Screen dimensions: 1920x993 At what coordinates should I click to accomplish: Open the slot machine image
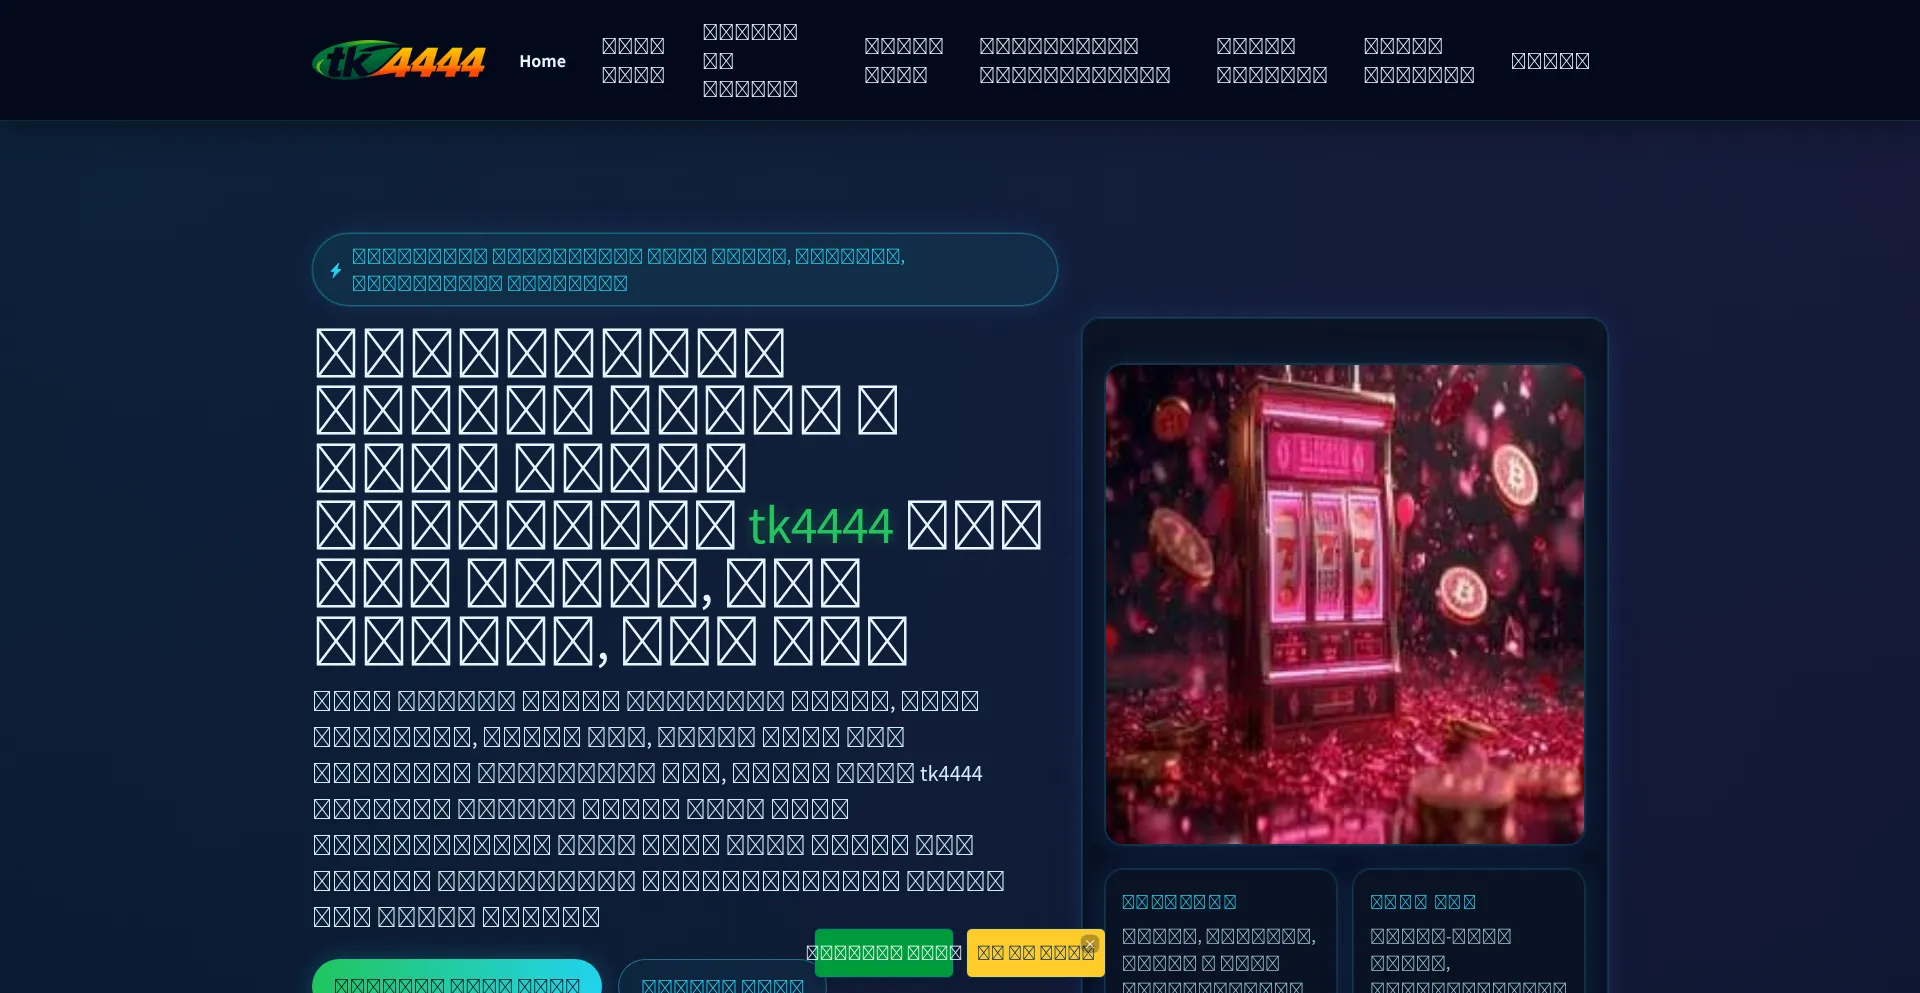coord(1345,604)
